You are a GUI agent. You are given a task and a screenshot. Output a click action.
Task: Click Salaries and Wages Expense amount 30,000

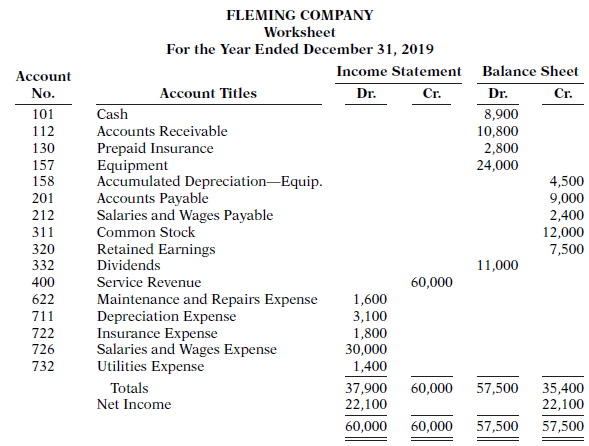(366, 349)
